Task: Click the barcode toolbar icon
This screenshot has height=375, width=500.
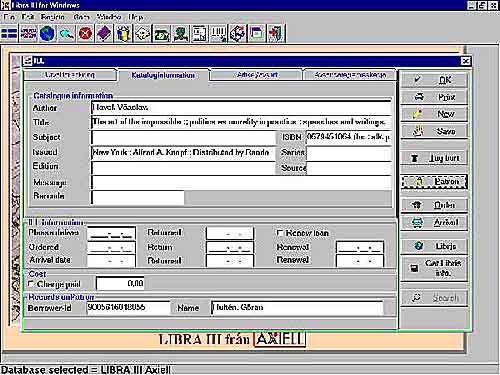Action: (x=219, y=34)
